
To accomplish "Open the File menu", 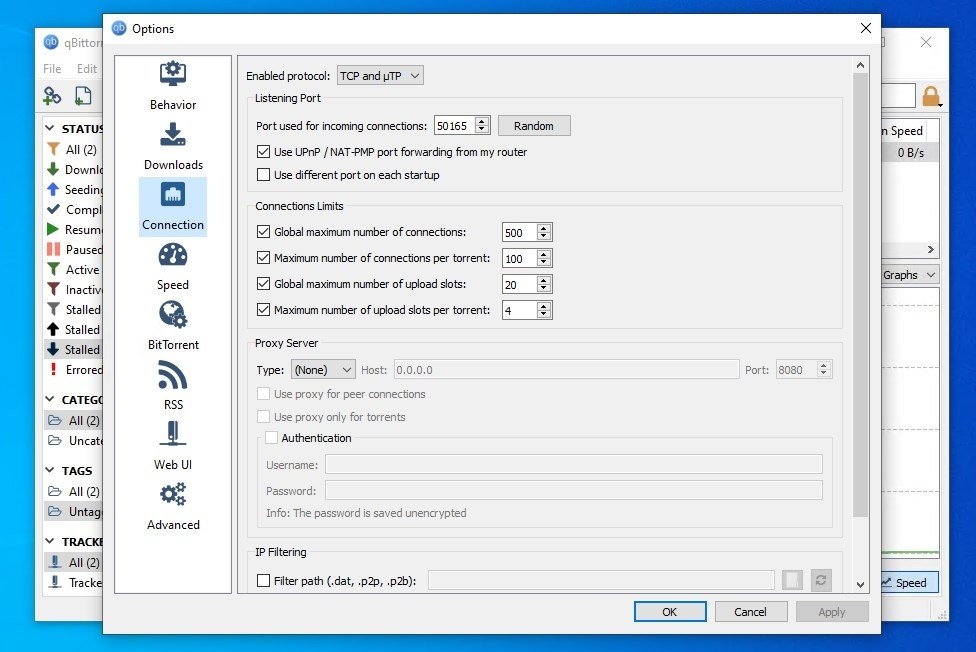I will click(x=52, y=69).
